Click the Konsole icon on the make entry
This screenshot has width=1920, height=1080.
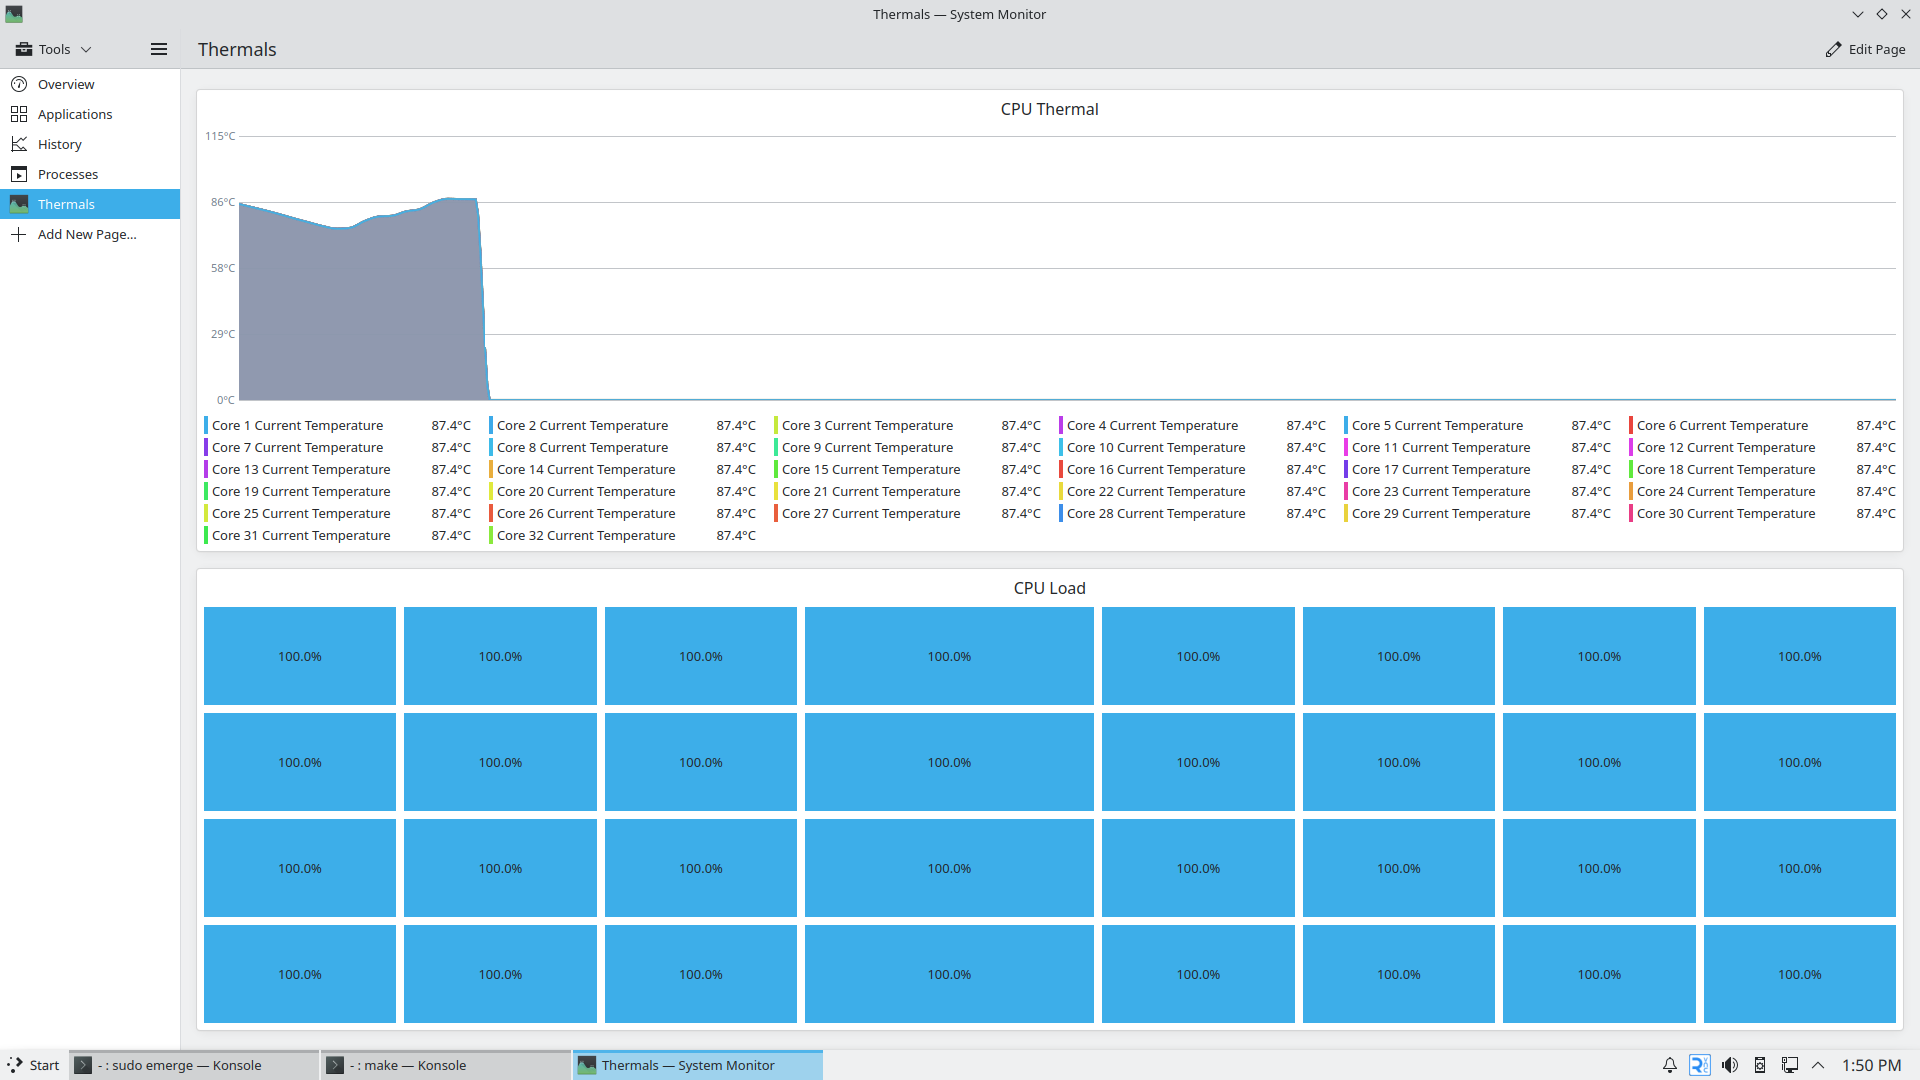tap(336, 1065)
